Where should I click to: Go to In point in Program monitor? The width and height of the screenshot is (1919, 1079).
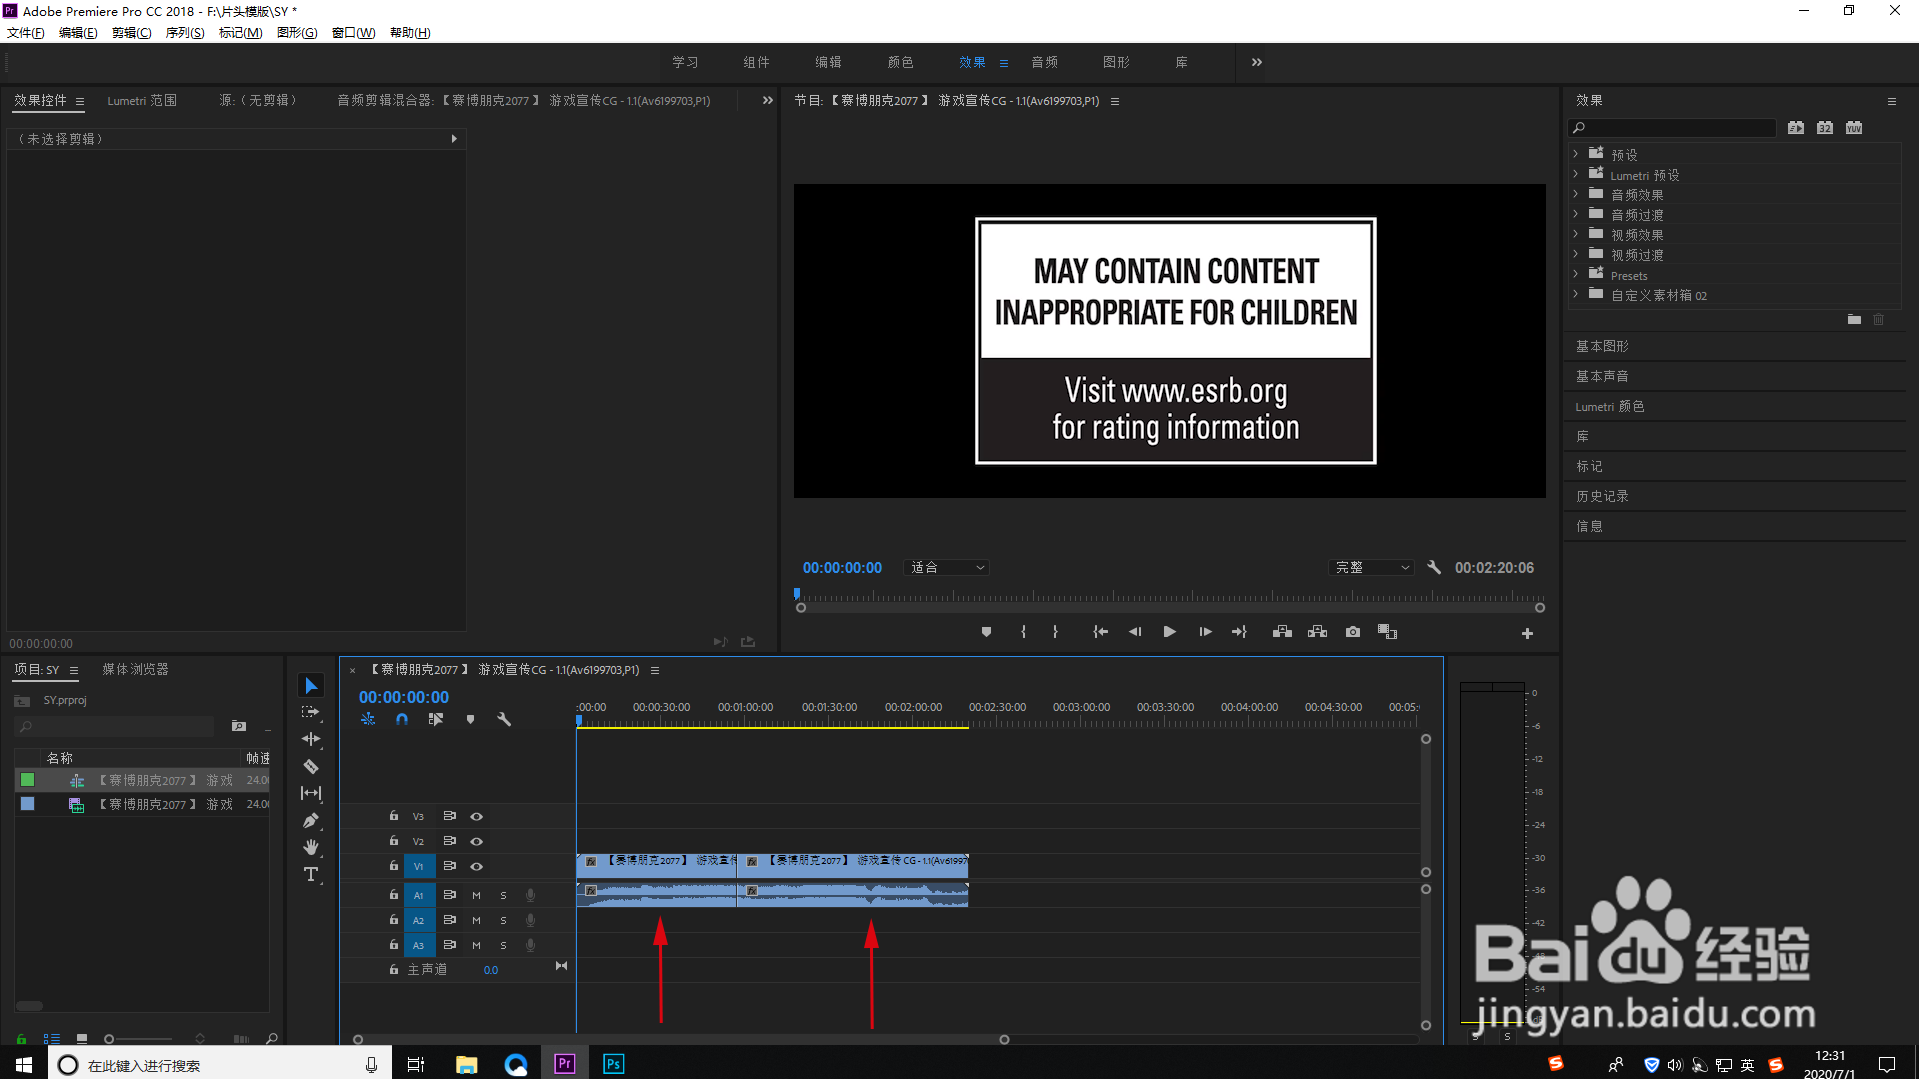[x=1100, y=632]
